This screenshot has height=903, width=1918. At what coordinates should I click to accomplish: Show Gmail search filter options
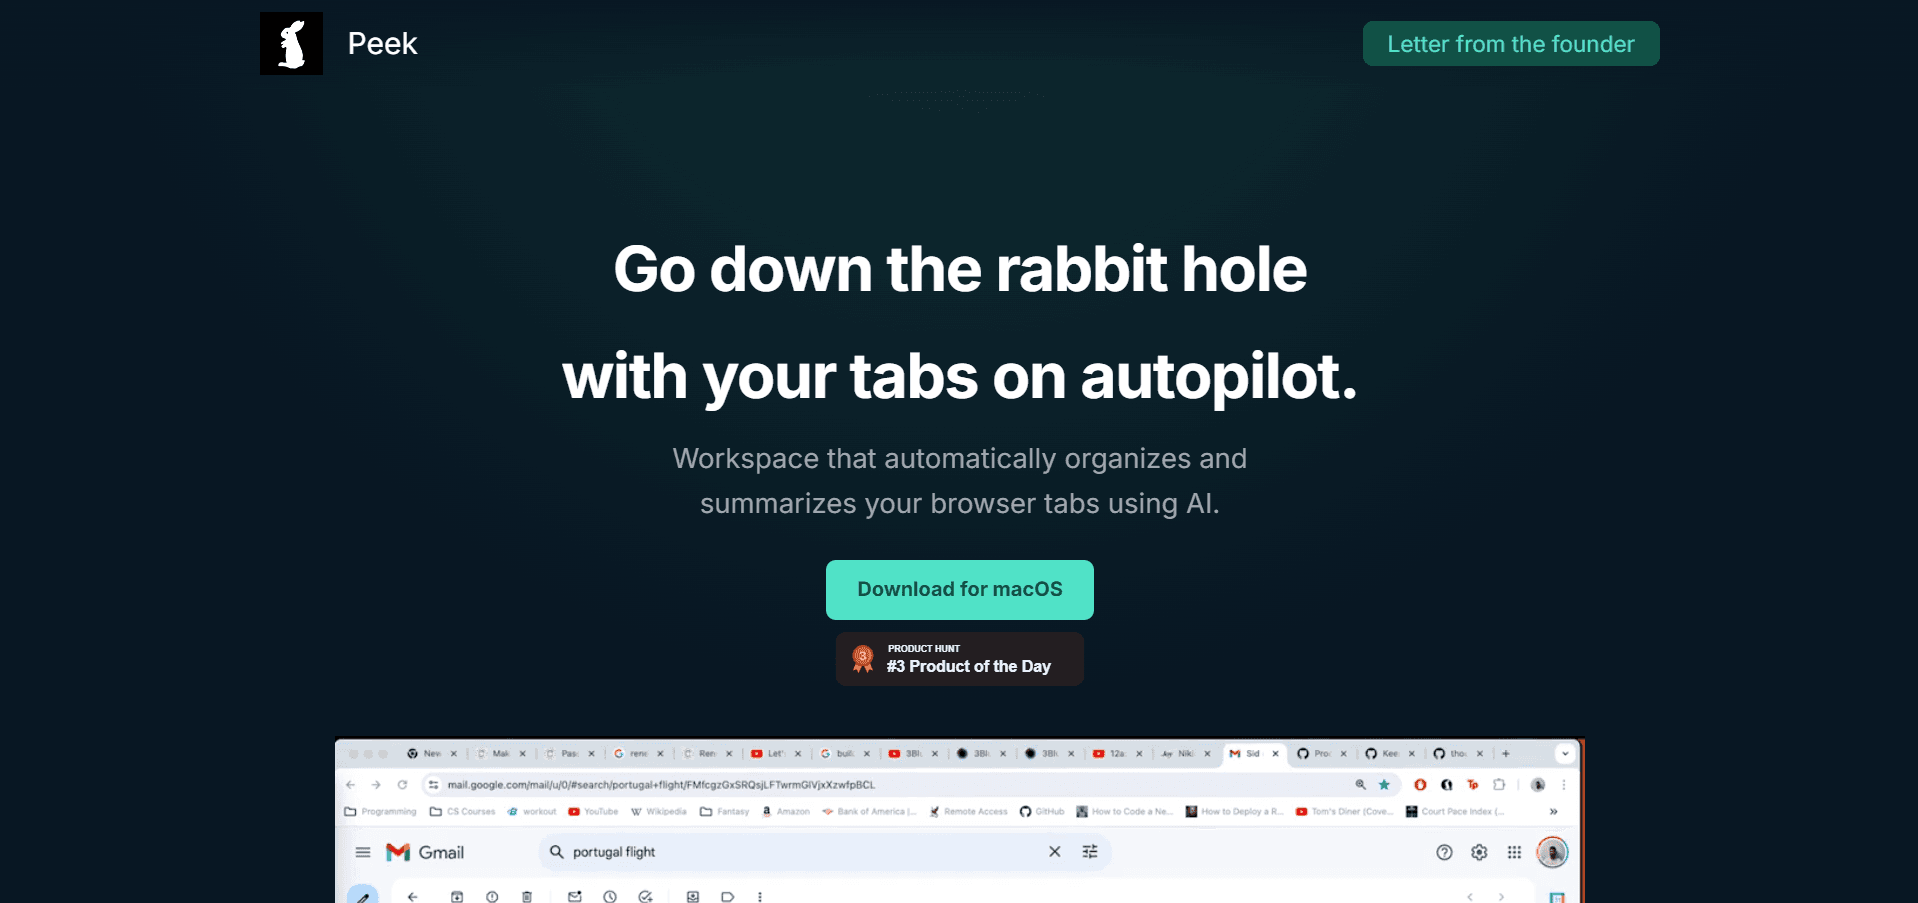click(x=1090, y=852)
